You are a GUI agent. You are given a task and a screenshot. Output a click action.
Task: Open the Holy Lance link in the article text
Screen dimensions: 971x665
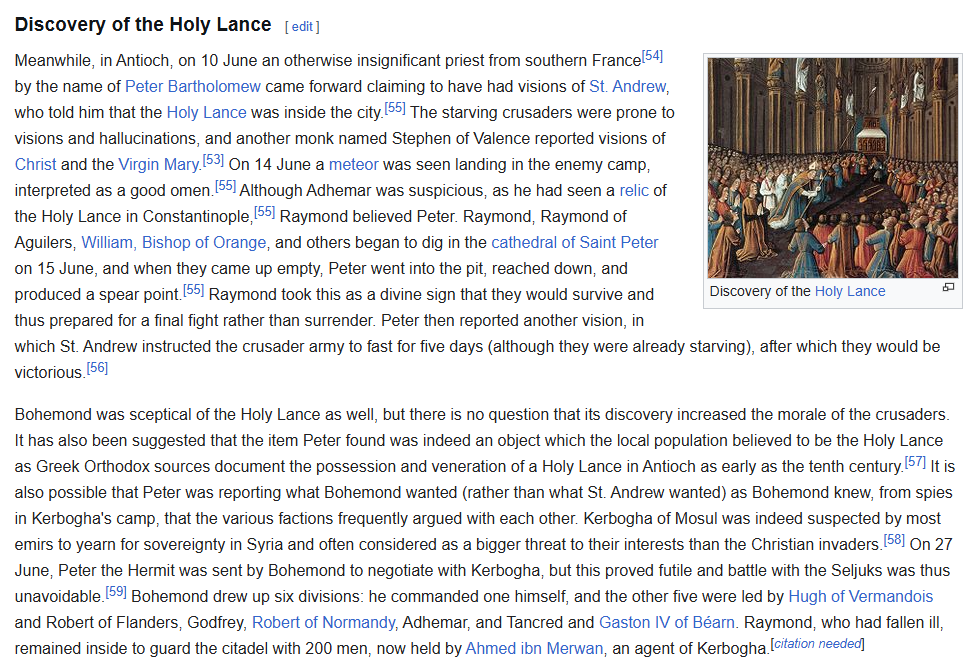click(x=206, y=113)
